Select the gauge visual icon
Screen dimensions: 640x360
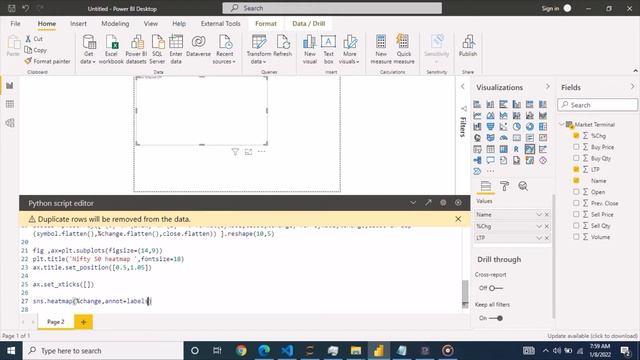coord(503,138)
